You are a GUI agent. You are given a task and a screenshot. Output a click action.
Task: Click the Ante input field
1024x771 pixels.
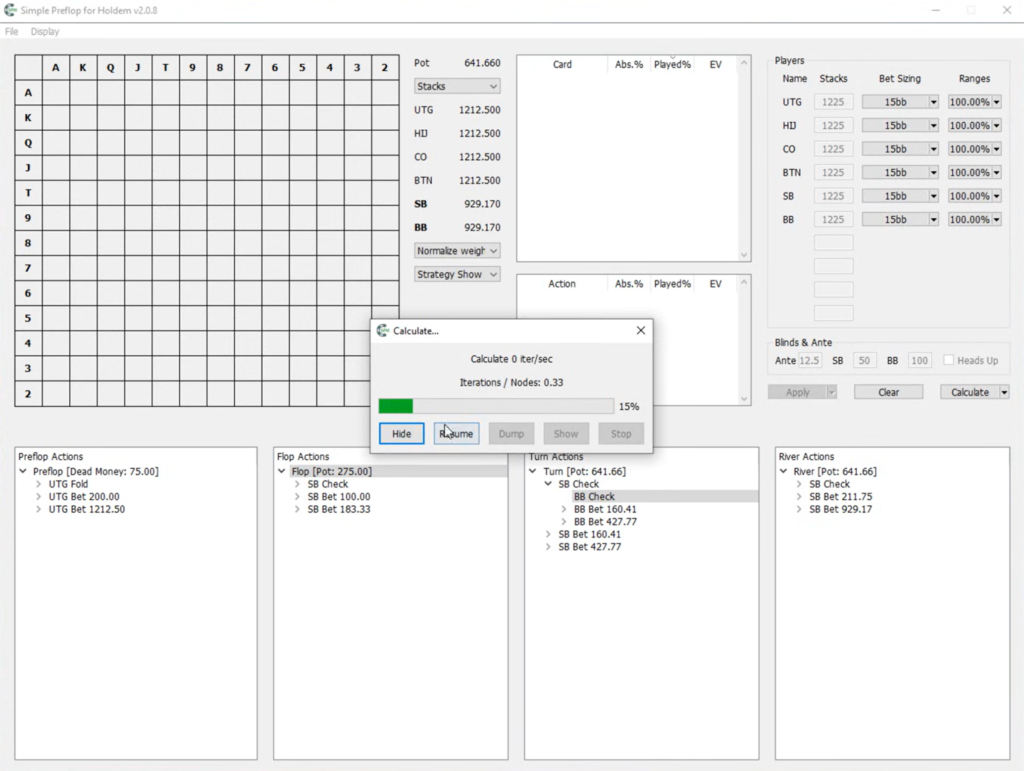[x=809, y=360]
